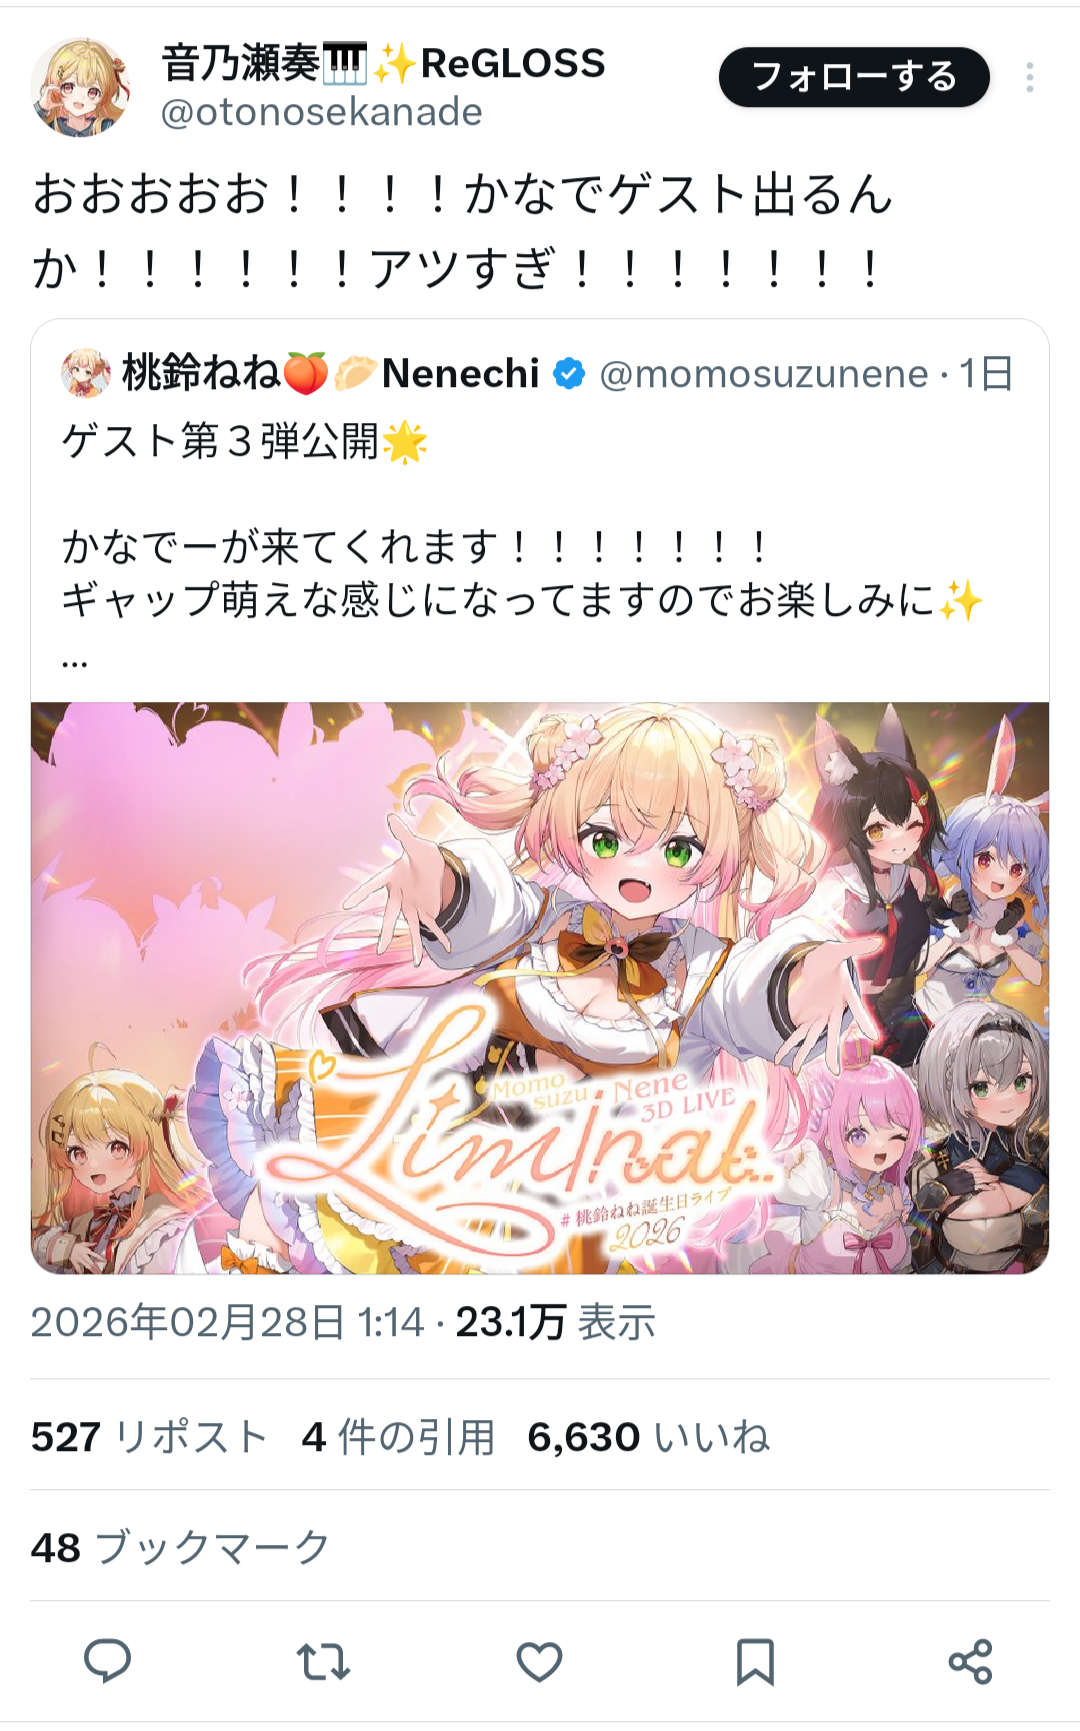
Task: Tap the reply speech bubble icon
Action: (x=107, y=1662)
